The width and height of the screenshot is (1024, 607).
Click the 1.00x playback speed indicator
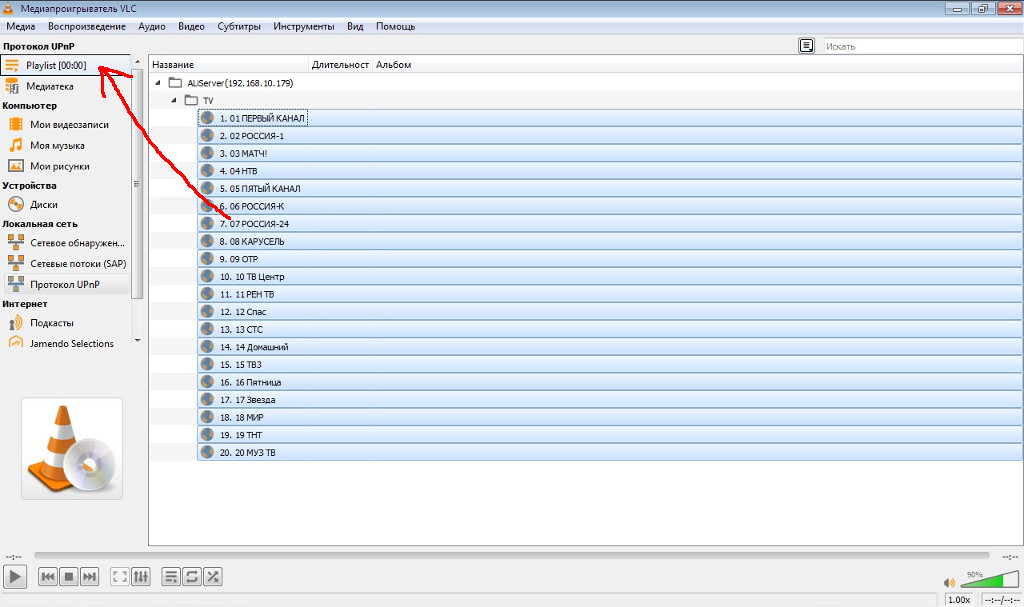click(x=959, y=600)
